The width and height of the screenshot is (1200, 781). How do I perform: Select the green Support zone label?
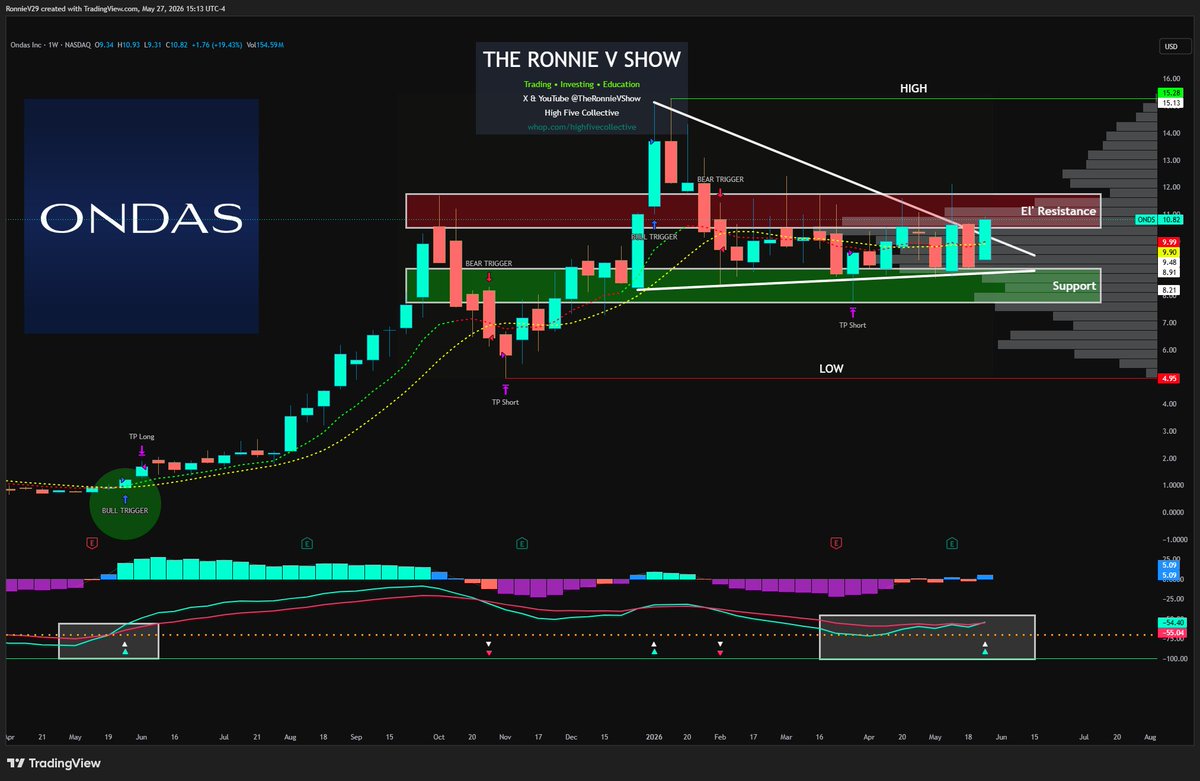click(1074, 286)
